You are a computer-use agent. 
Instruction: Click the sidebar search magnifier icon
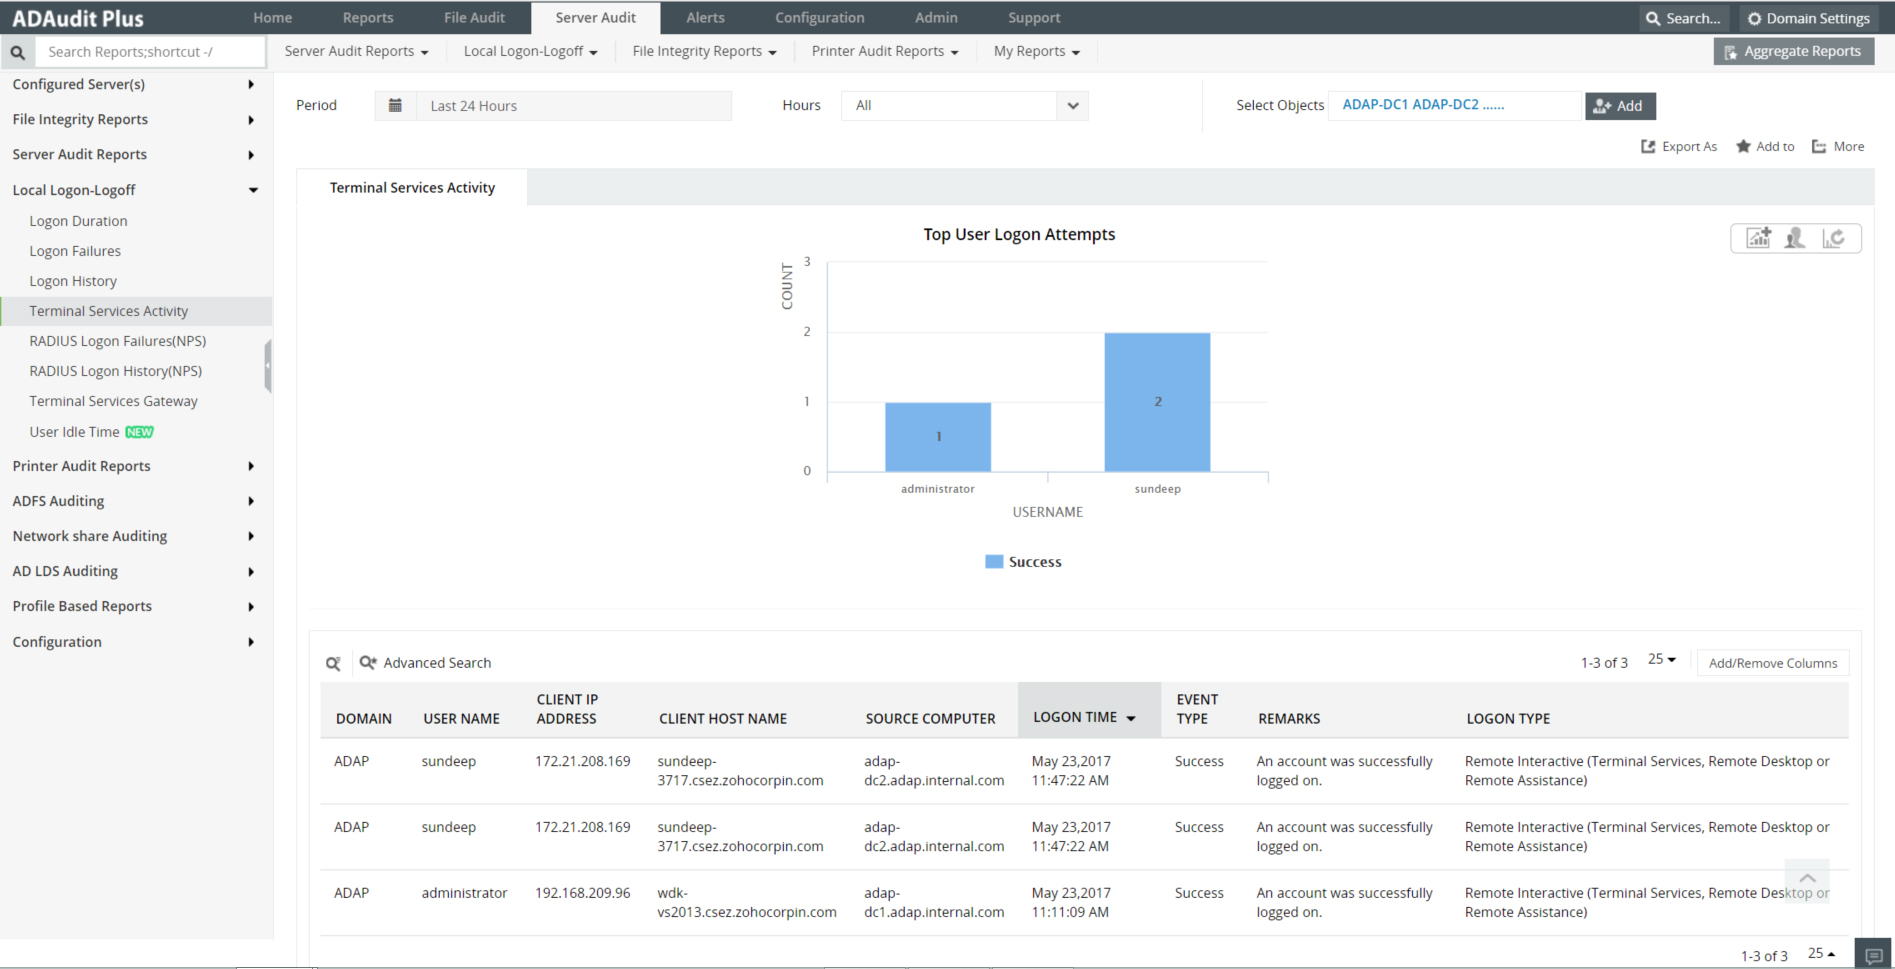click(x=18, y=52)
